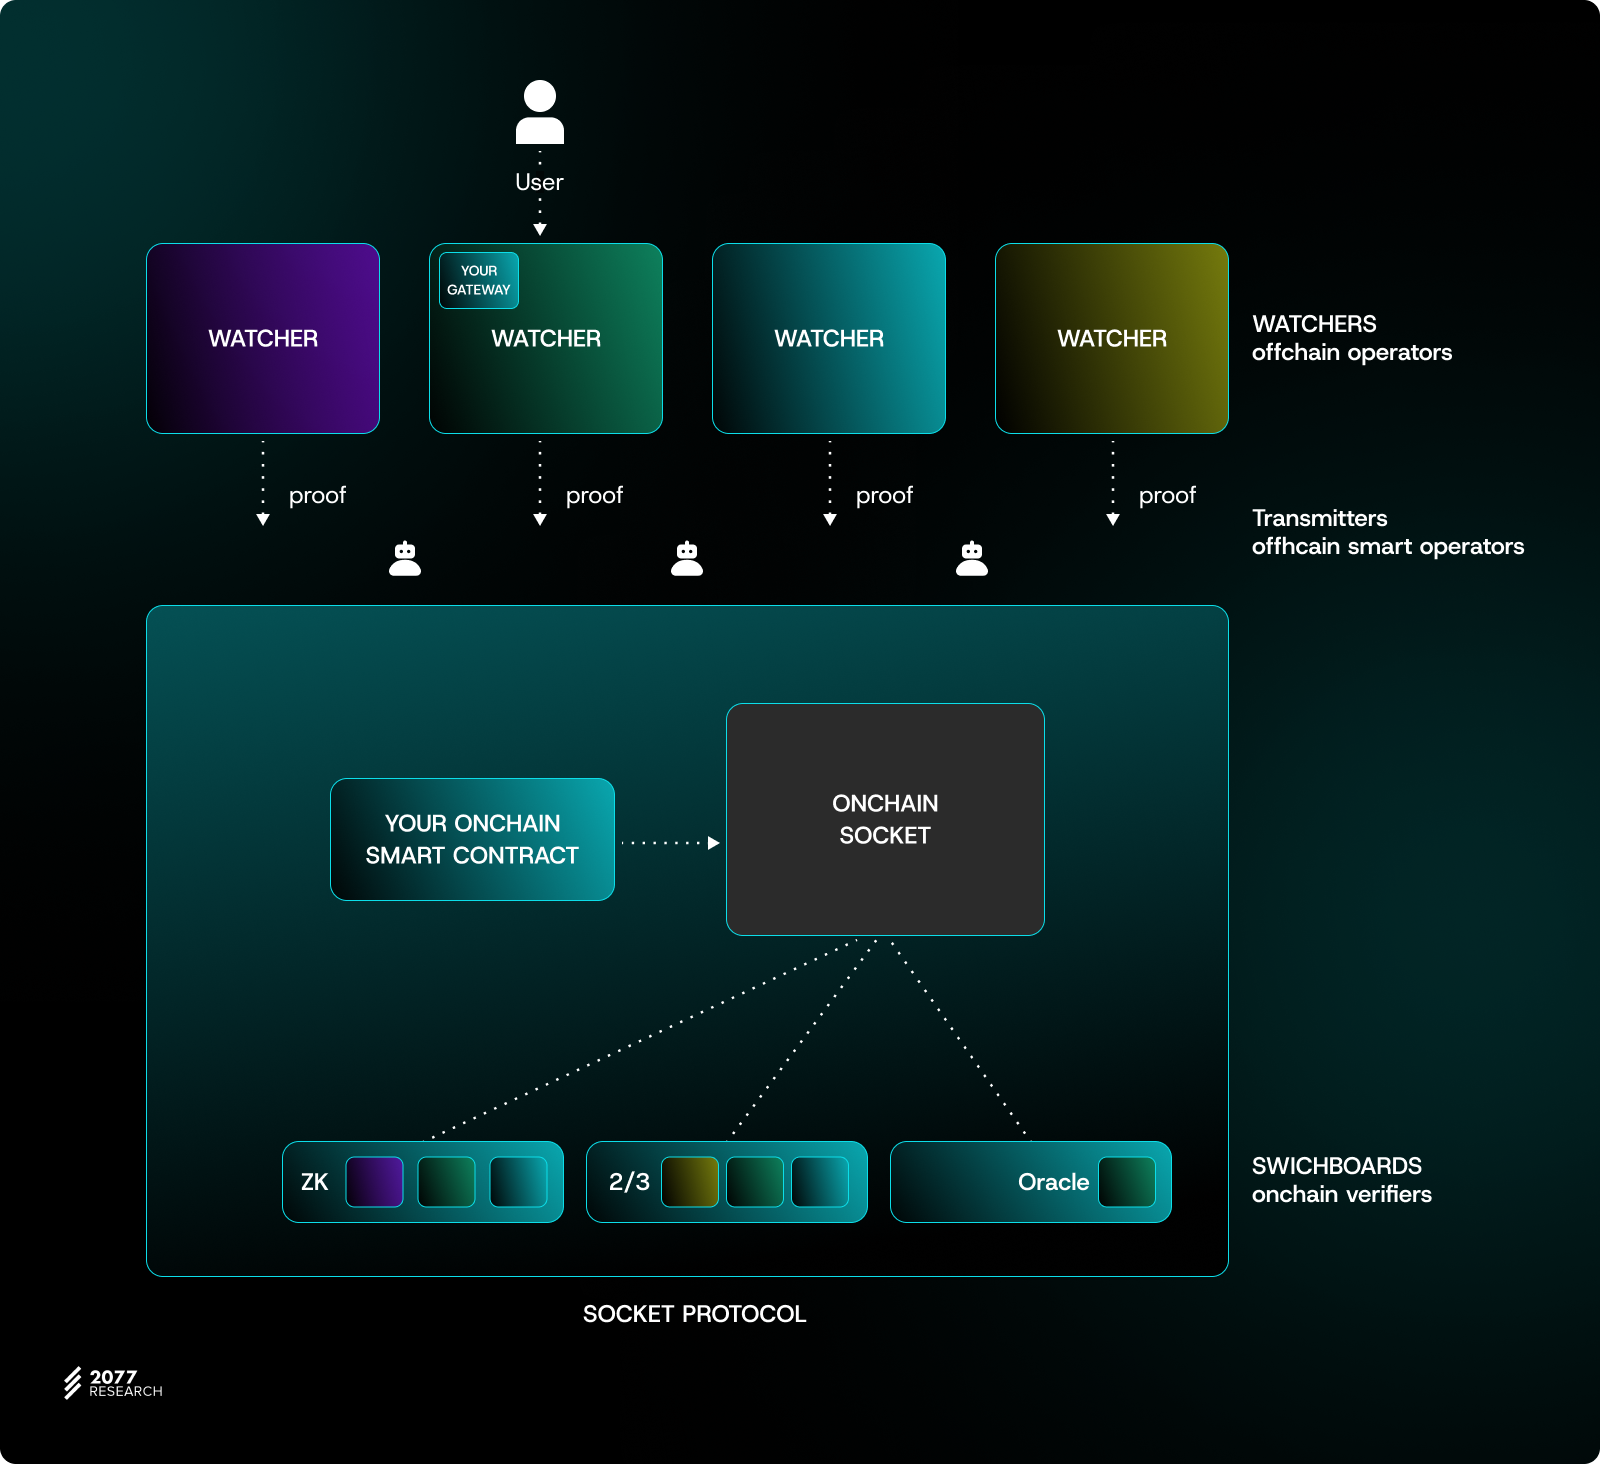Click the User person icon
The image size is (1600, 1464).
click(539, 112)
